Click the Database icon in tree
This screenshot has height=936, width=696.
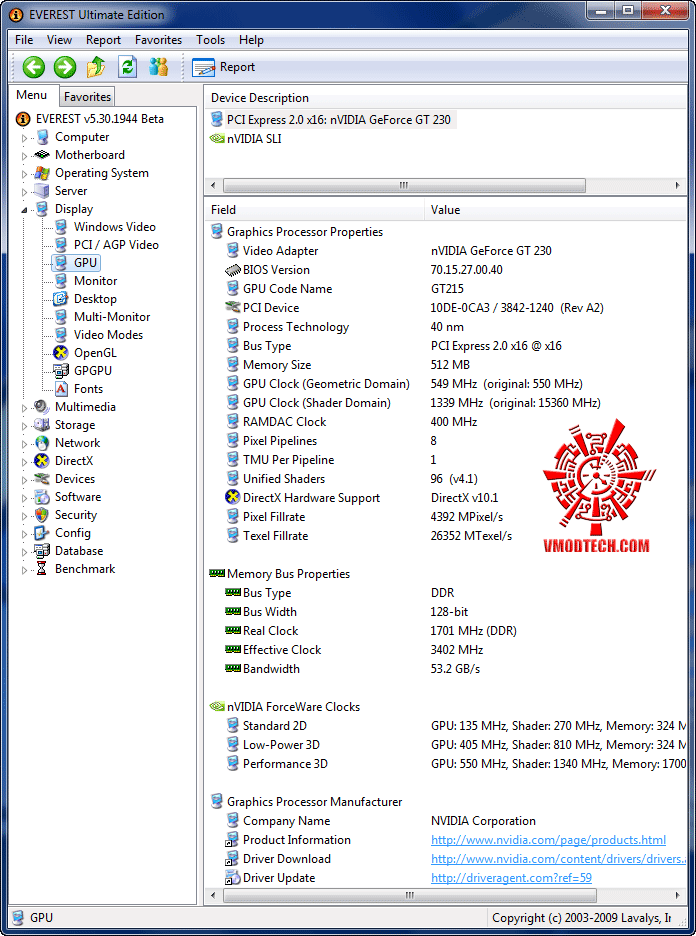pos(42,550)
